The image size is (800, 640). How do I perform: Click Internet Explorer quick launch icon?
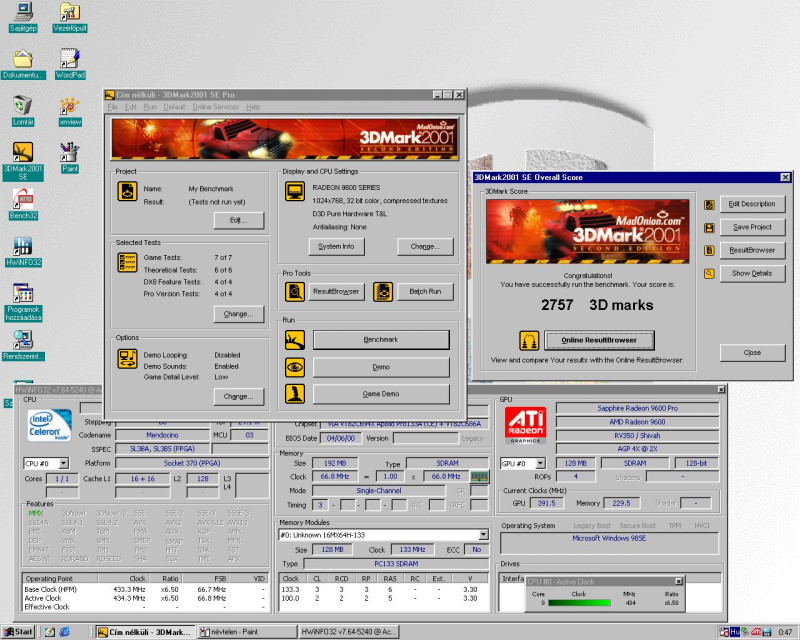click(65, 632)
